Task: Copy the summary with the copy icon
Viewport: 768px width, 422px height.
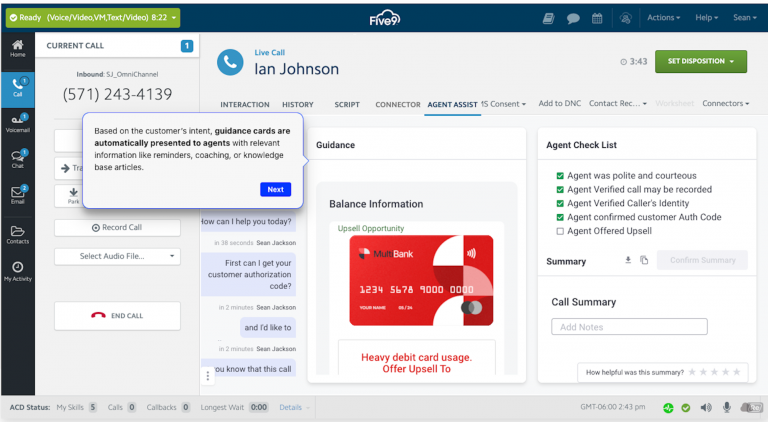Action: click(x=645, y=261)
